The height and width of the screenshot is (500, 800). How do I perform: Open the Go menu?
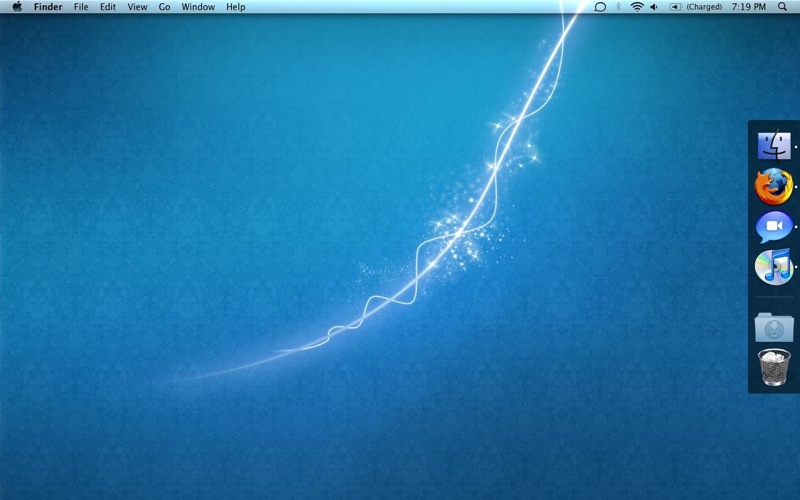click(164, 7)
